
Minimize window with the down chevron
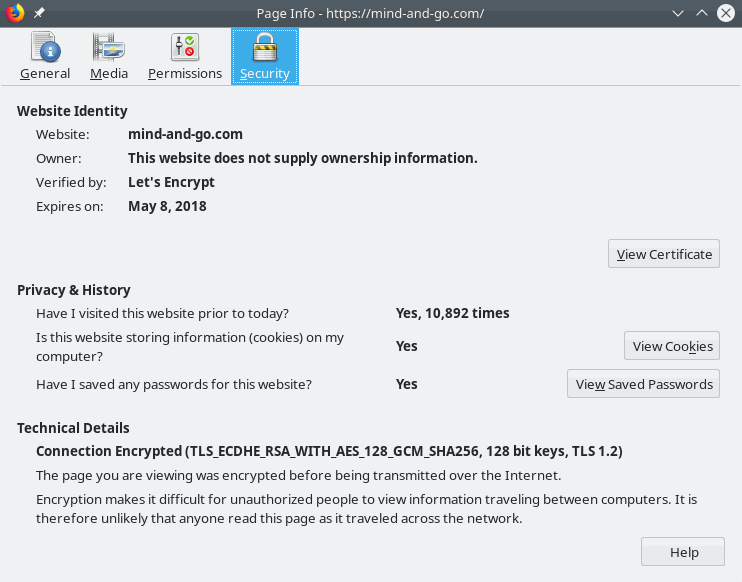678,13
